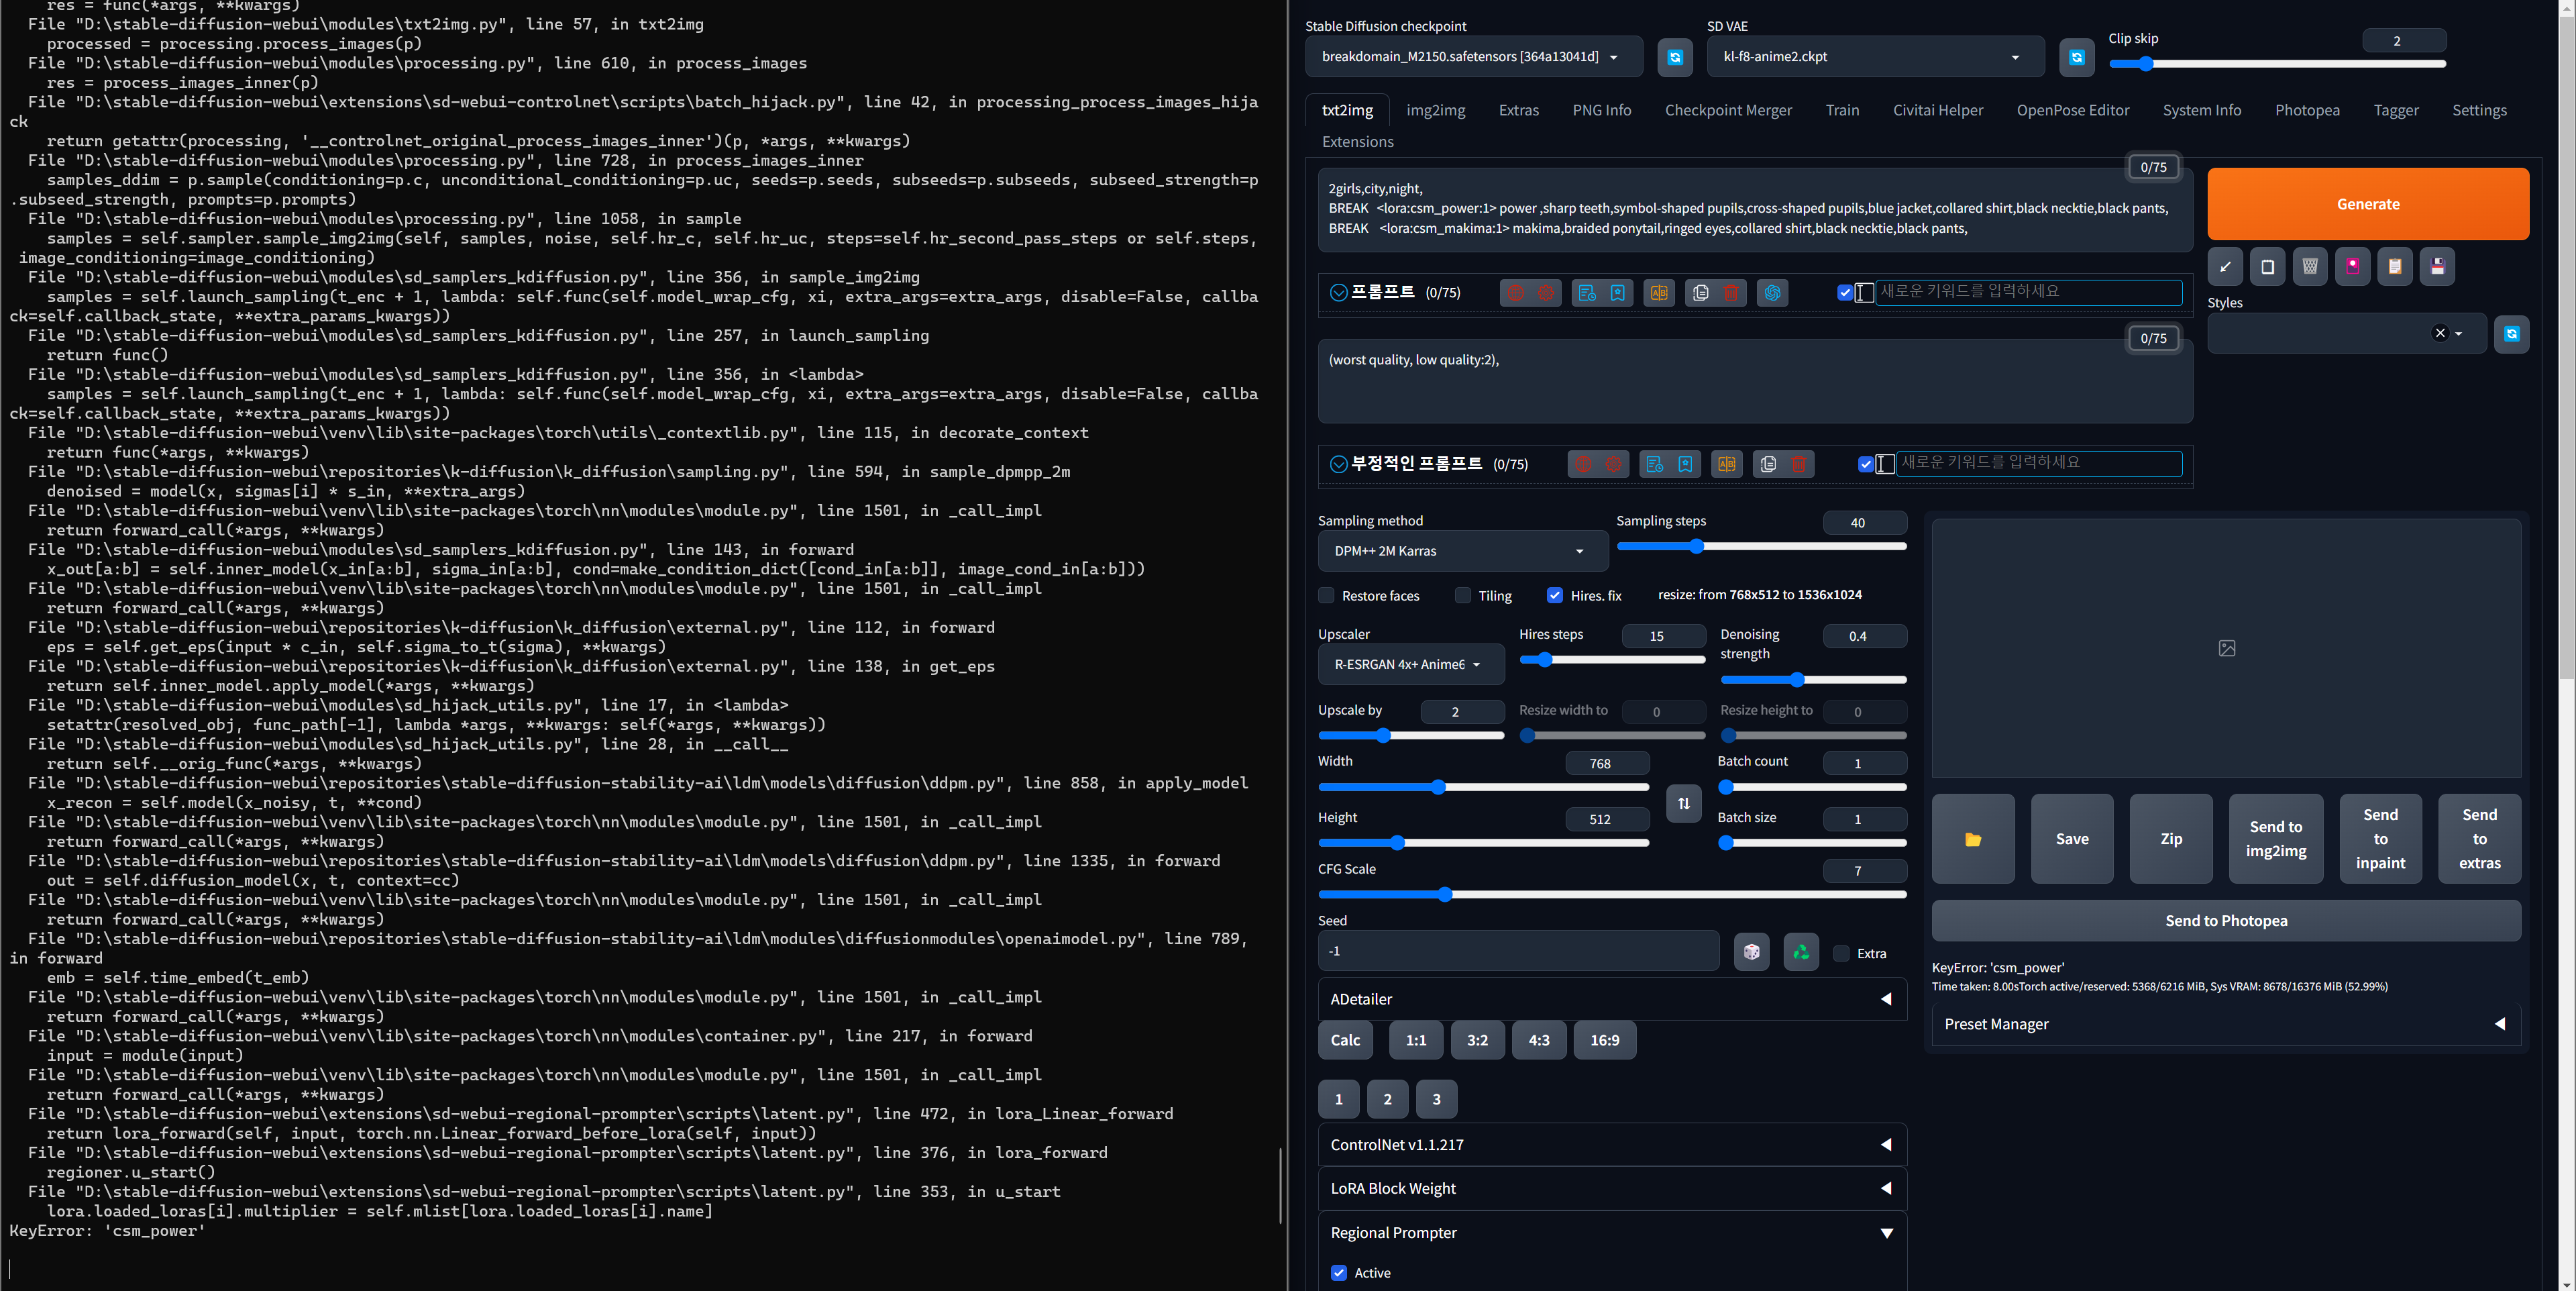This screenshot has width=2576, height=1291.
Task: Click the refresh styles icon next to Styles field
Action: pos(2511,334)
